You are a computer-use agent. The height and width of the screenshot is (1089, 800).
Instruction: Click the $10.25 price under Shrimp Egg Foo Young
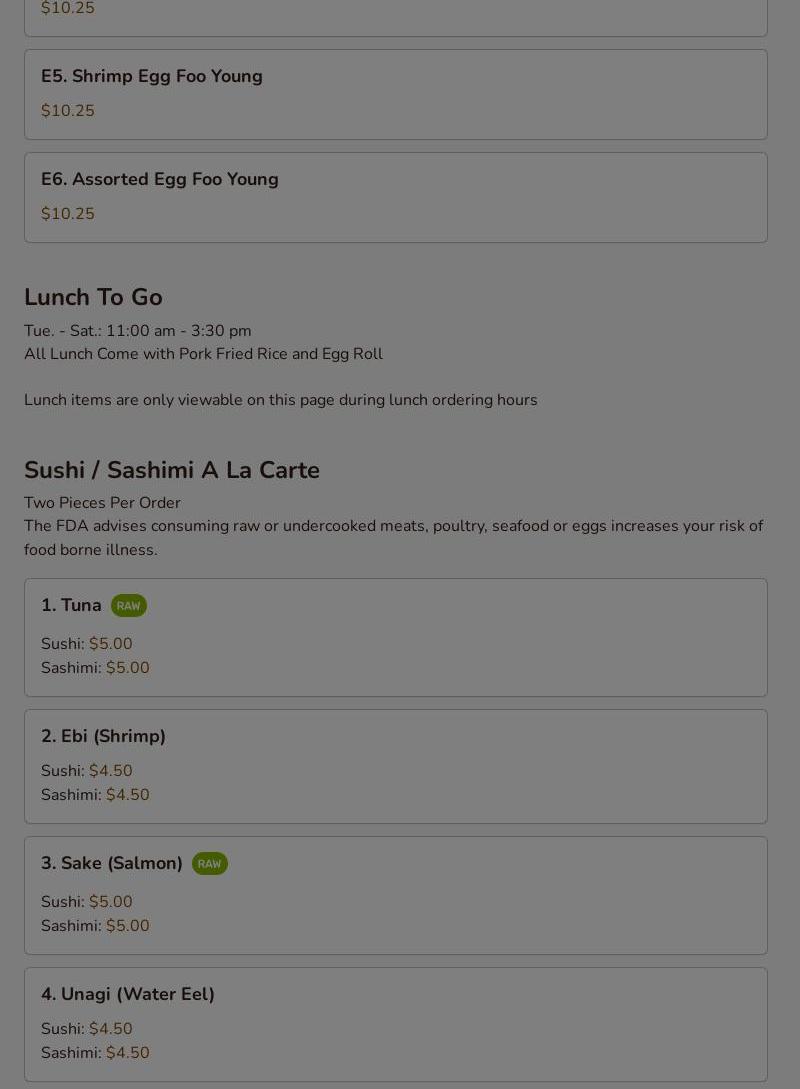pos(67,110)
